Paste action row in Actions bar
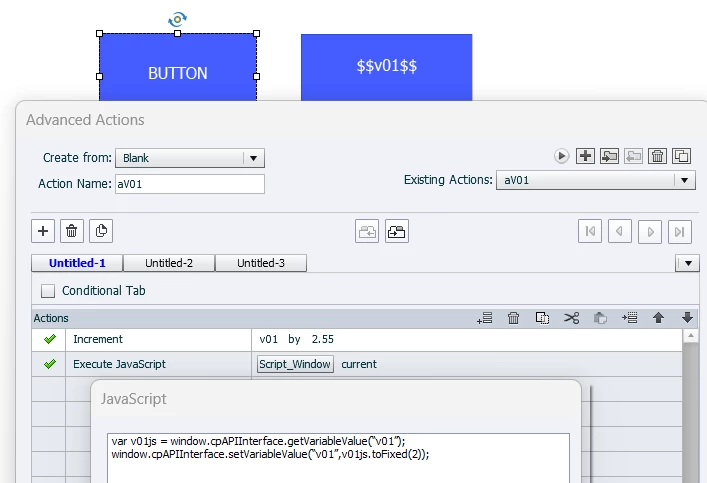The height and width of the screenshot is (483, 707). 600,318
